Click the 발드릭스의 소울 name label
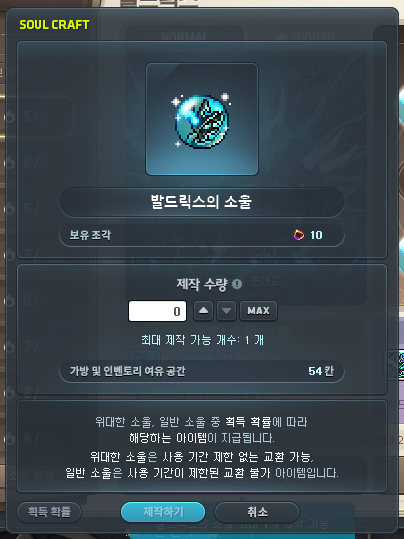This screenshot has height=539, width=404. tap(202, 202)
